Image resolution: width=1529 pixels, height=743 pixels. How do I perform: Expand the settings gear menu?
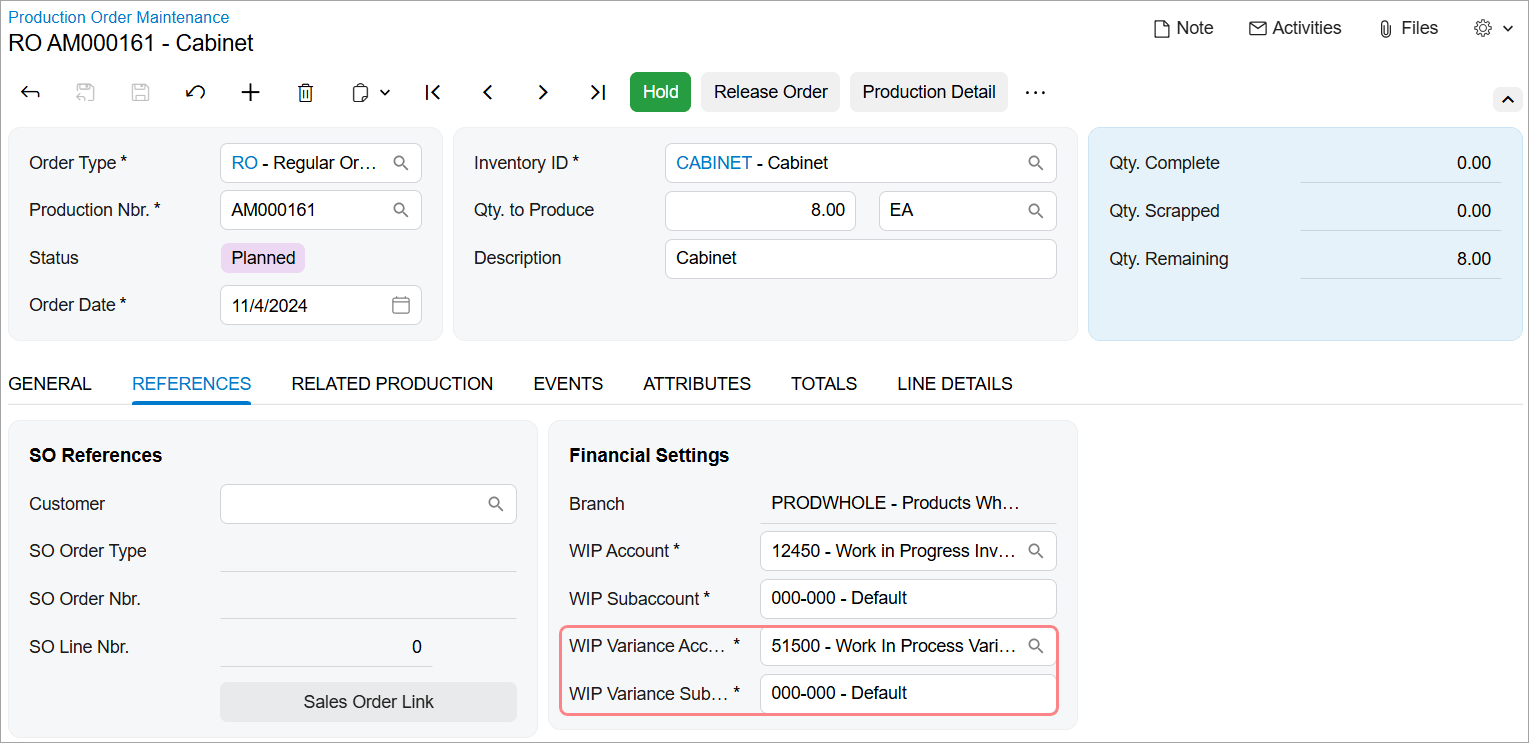click(1493, 28)
